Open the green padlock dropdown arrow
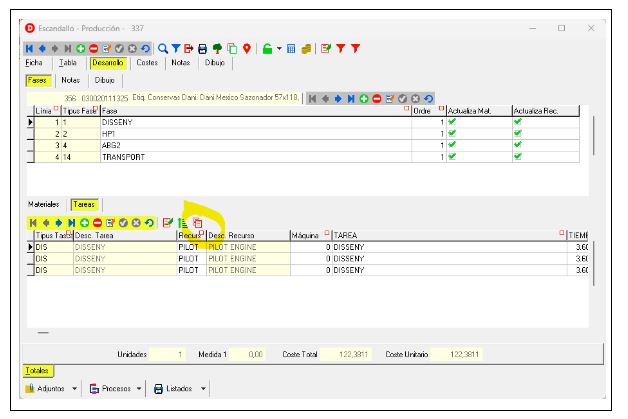The height and width of the screenshot is (419, 628). coord(277,47)
